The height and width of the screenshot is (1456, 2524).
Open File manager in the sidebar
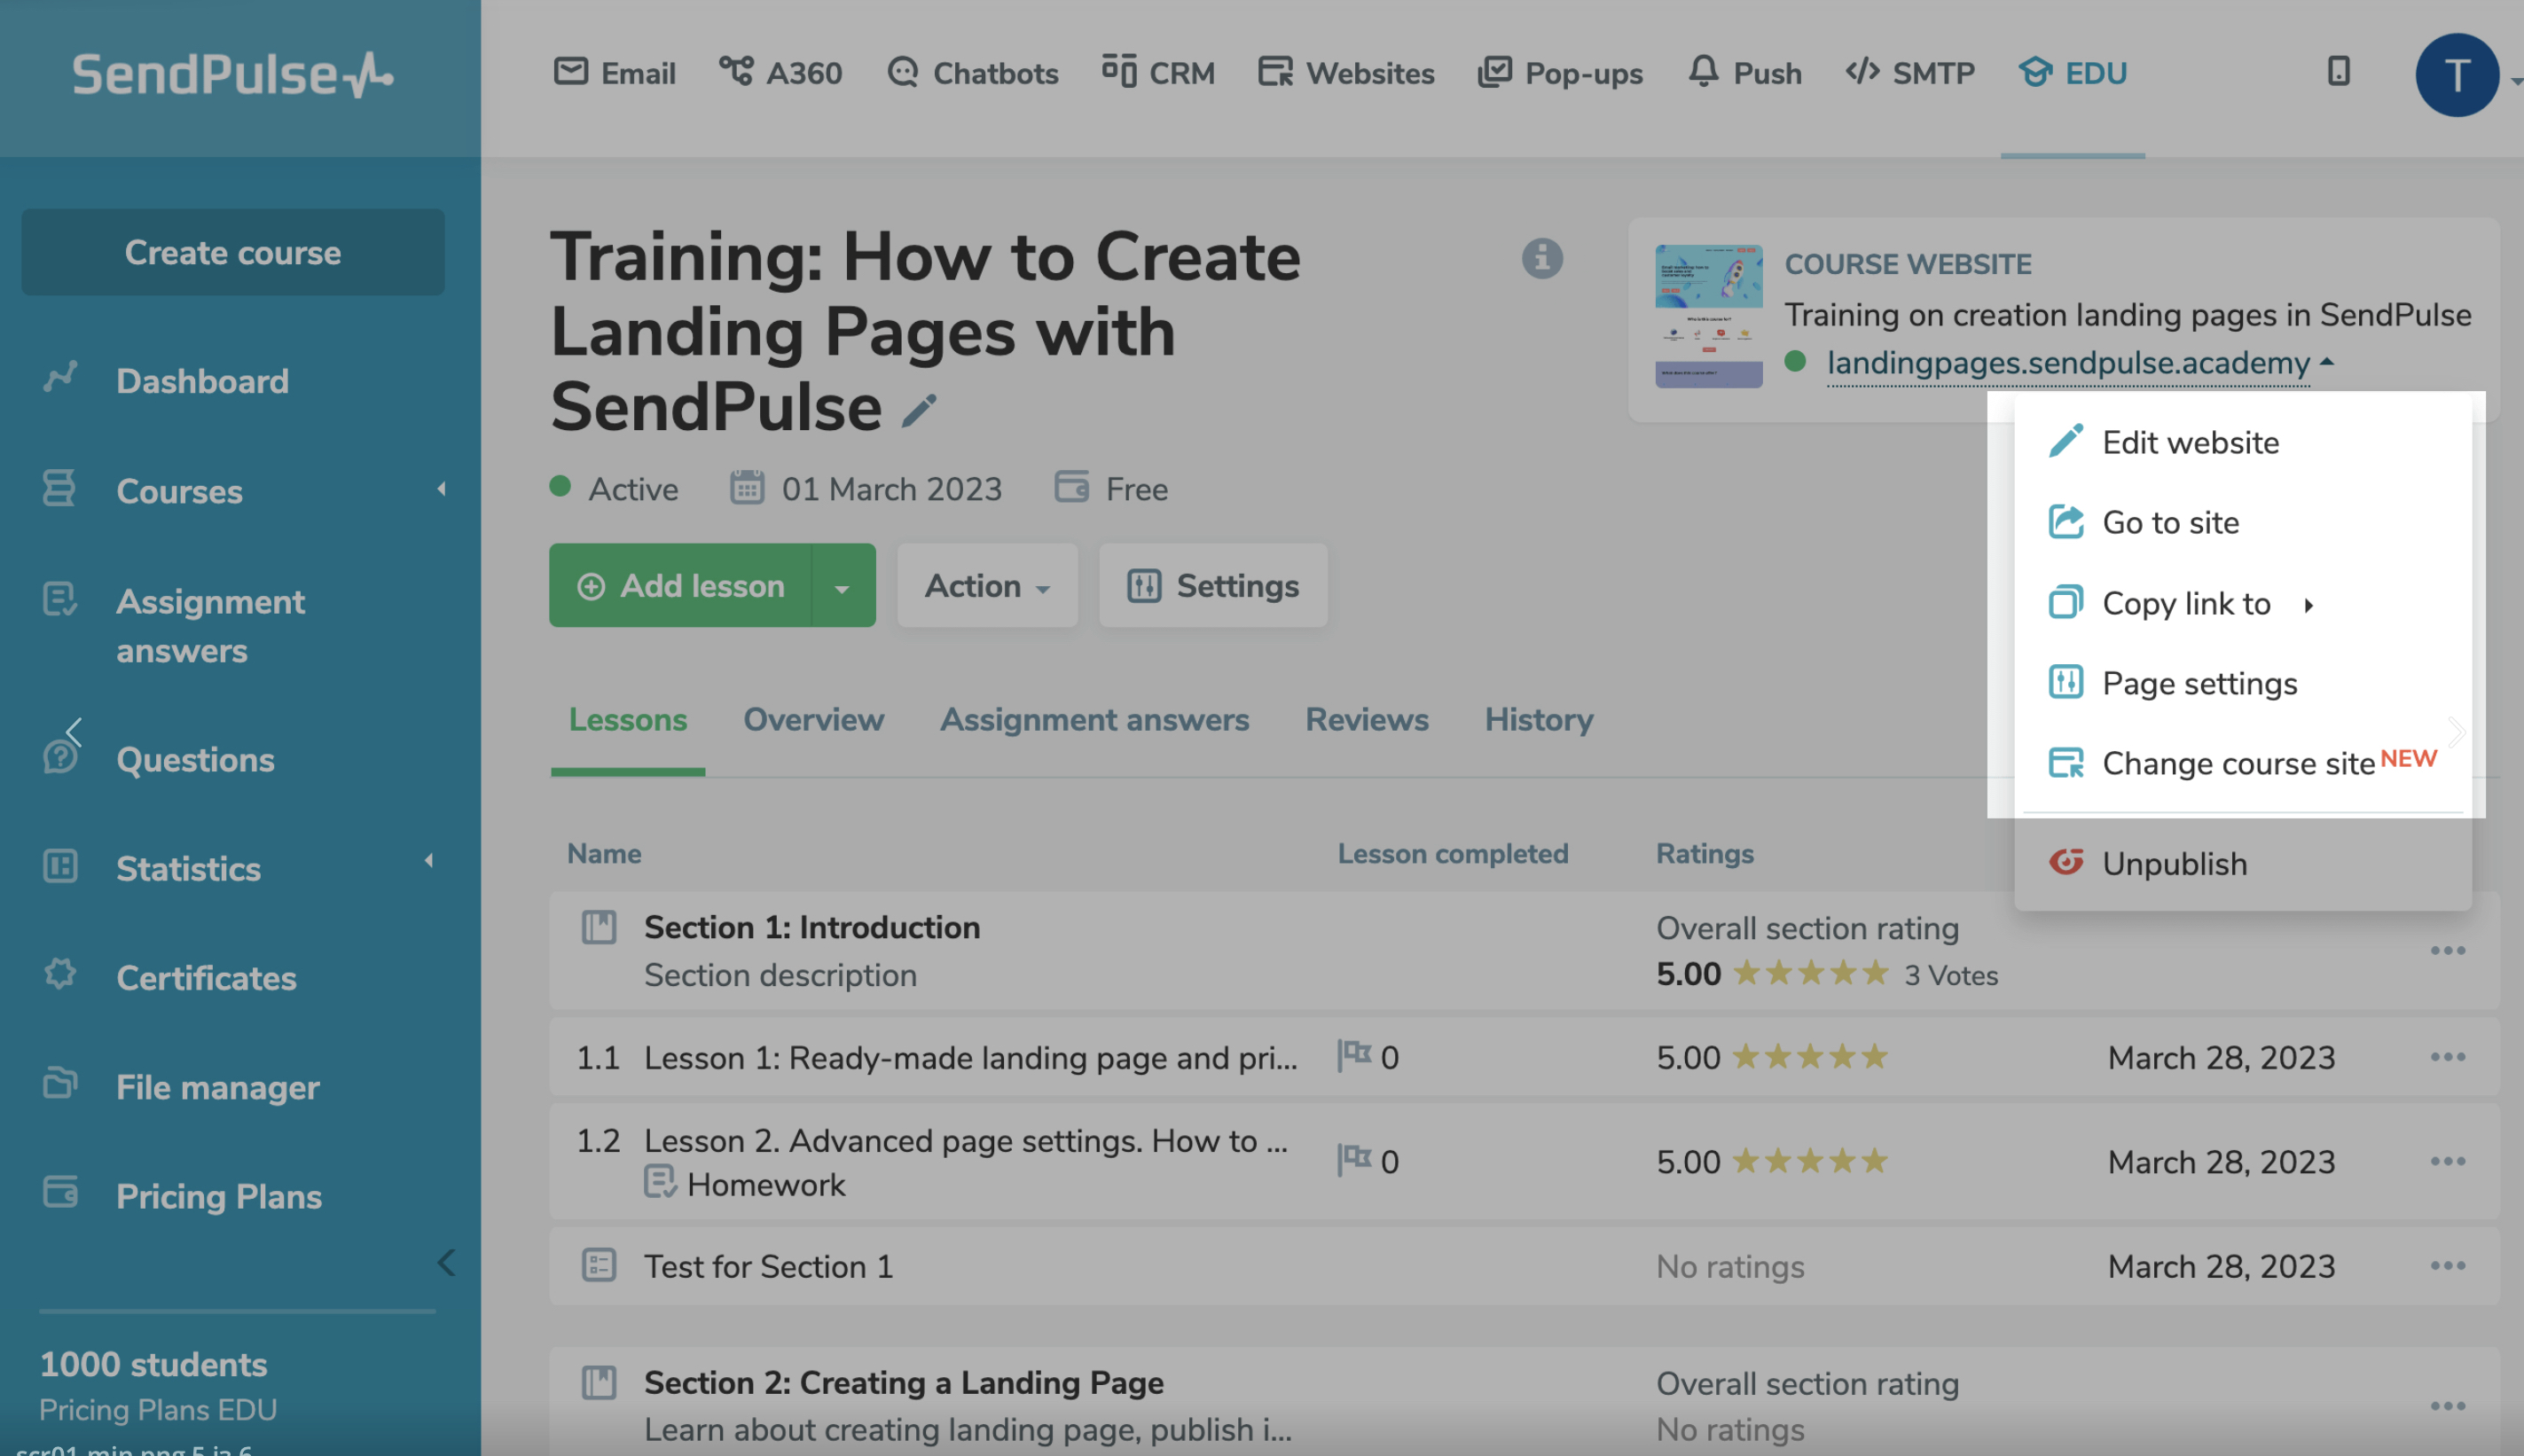218,1087
